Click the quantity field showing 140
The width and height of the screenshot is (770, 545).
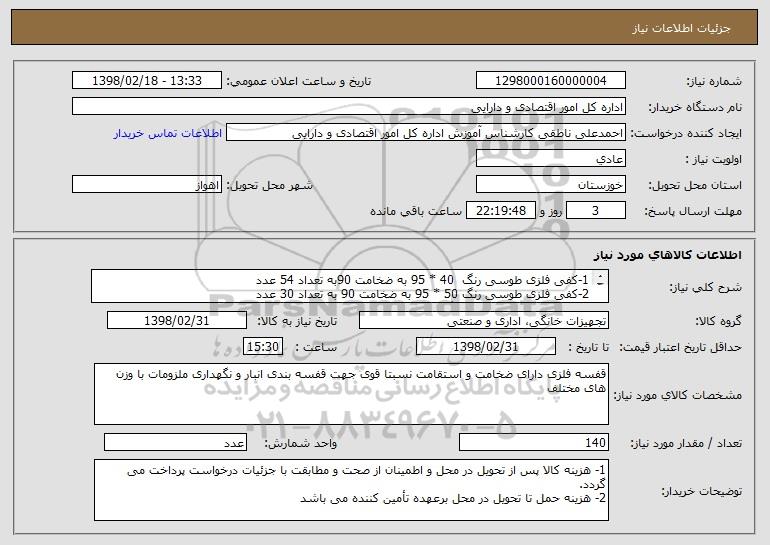(534, 442)
